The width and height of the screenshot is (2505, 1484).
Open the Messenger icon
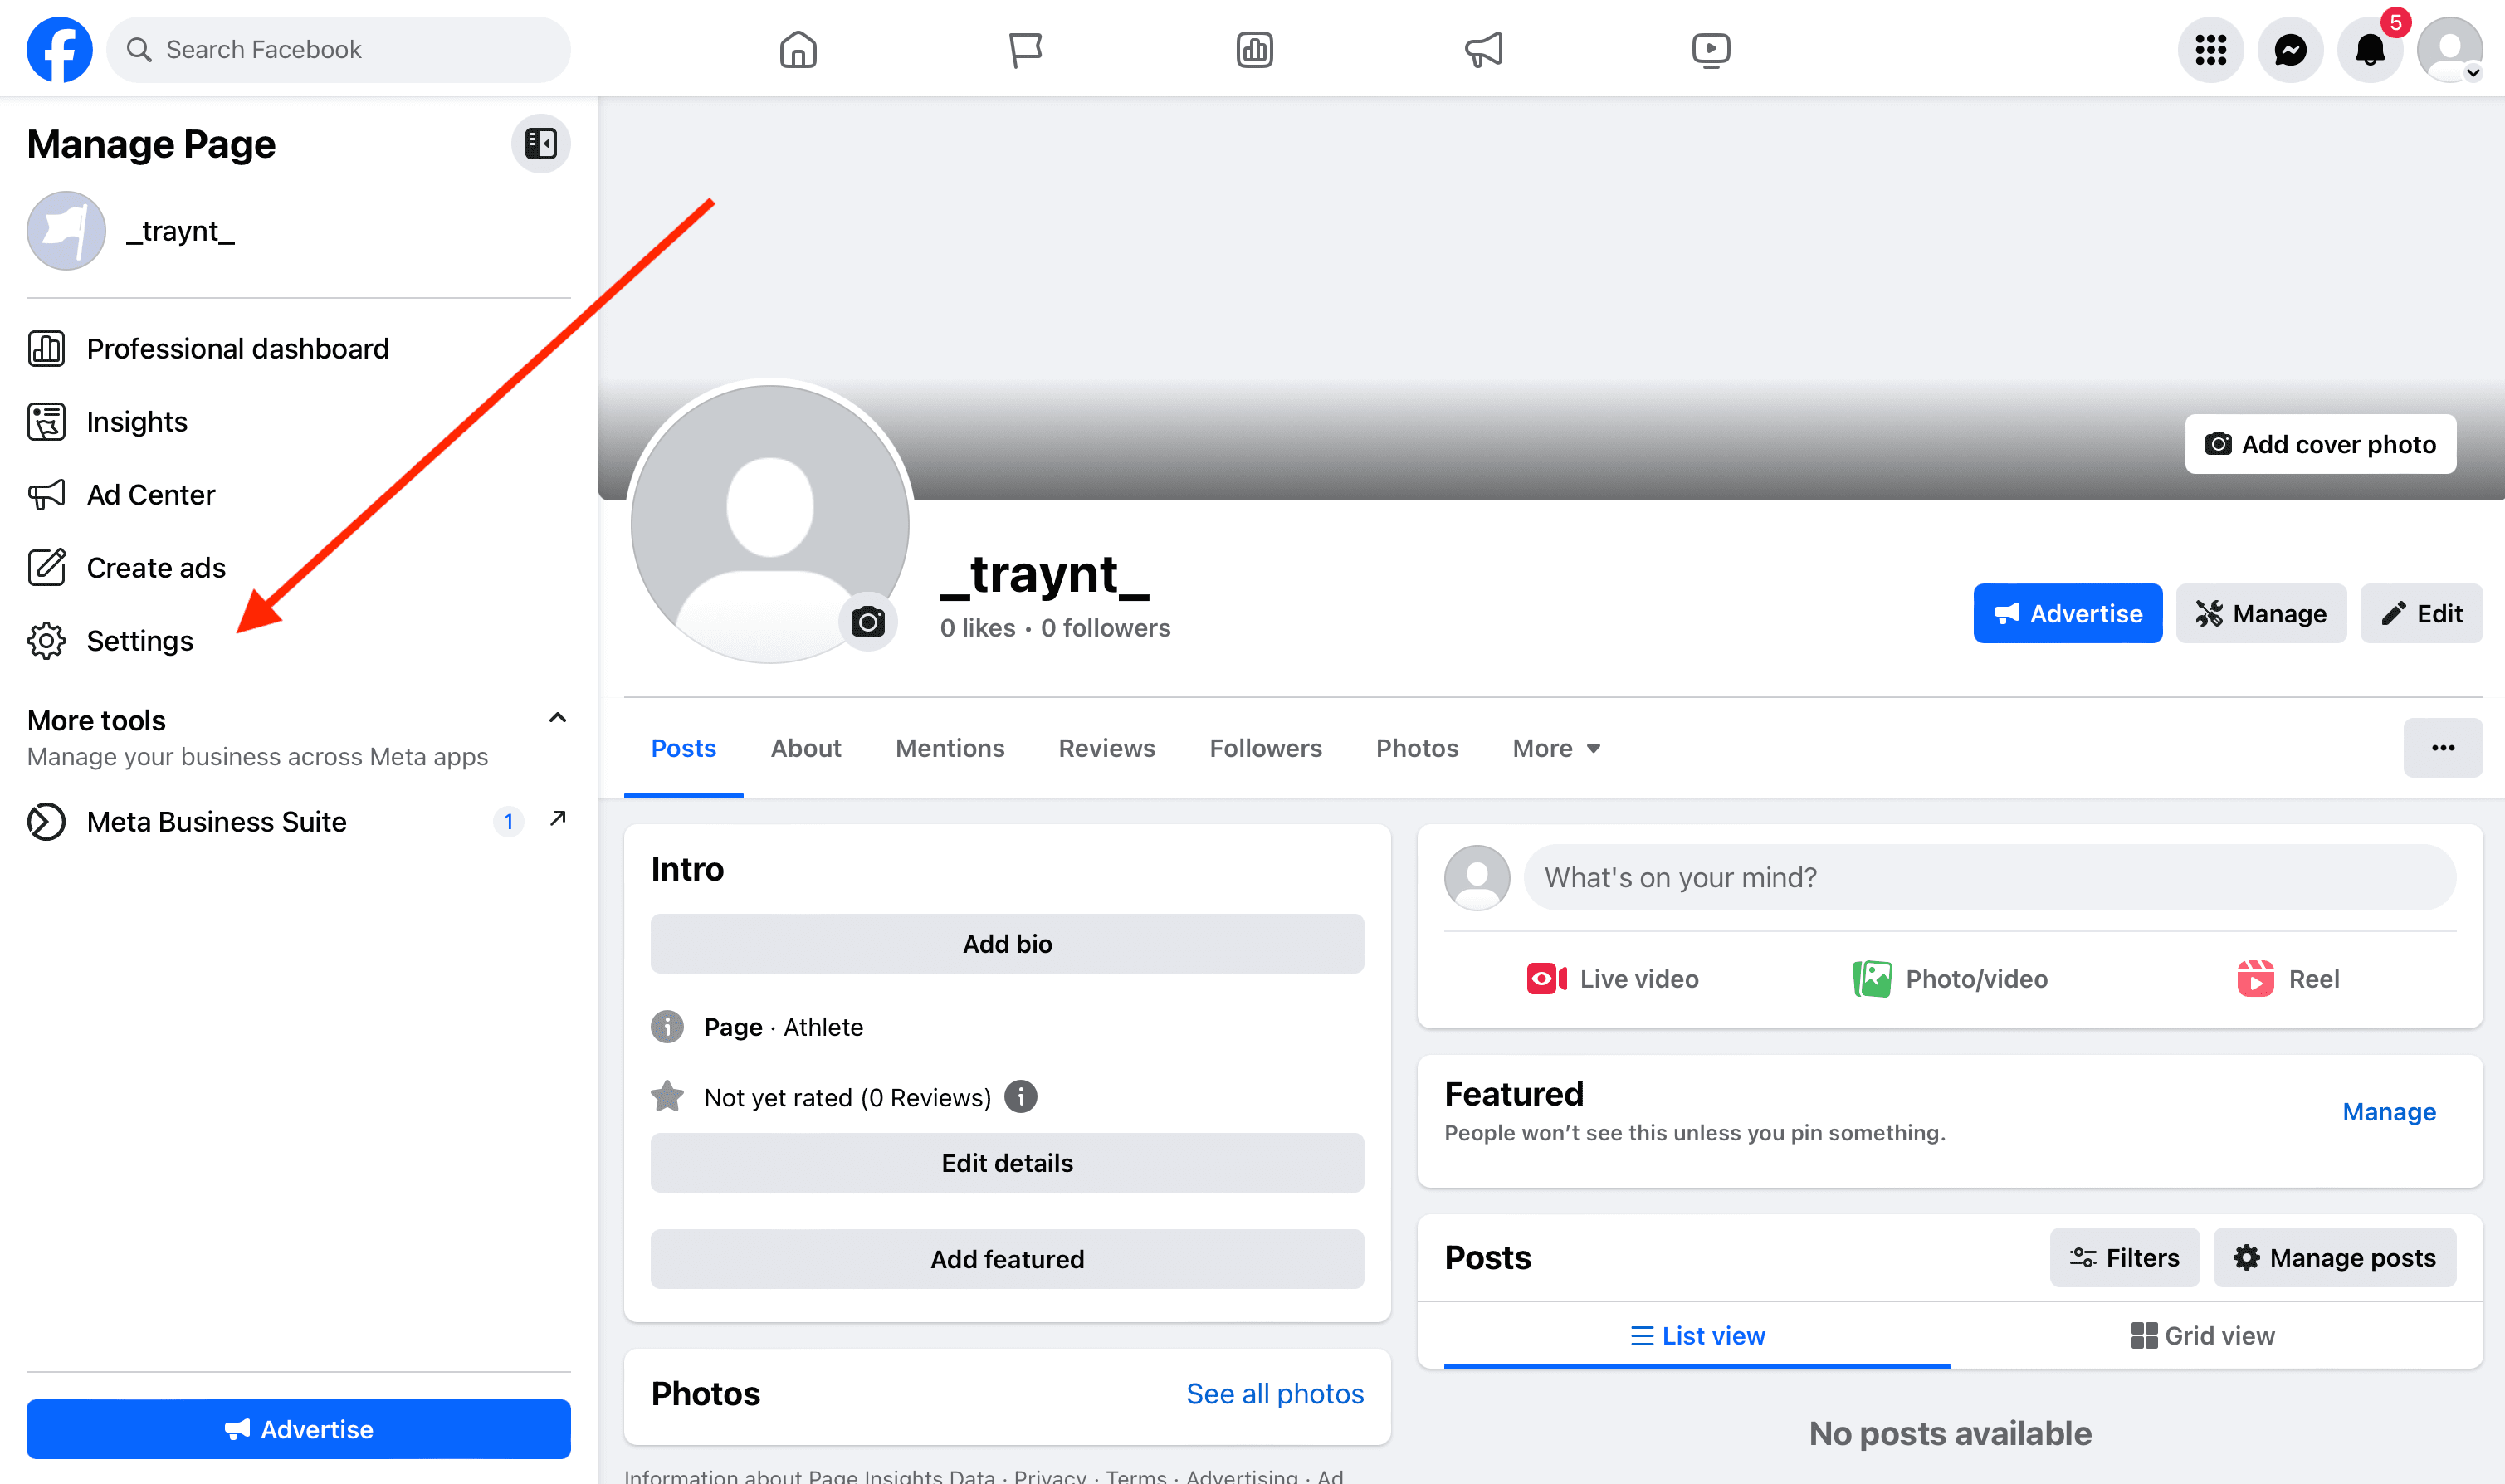[x=2289, y=49]
